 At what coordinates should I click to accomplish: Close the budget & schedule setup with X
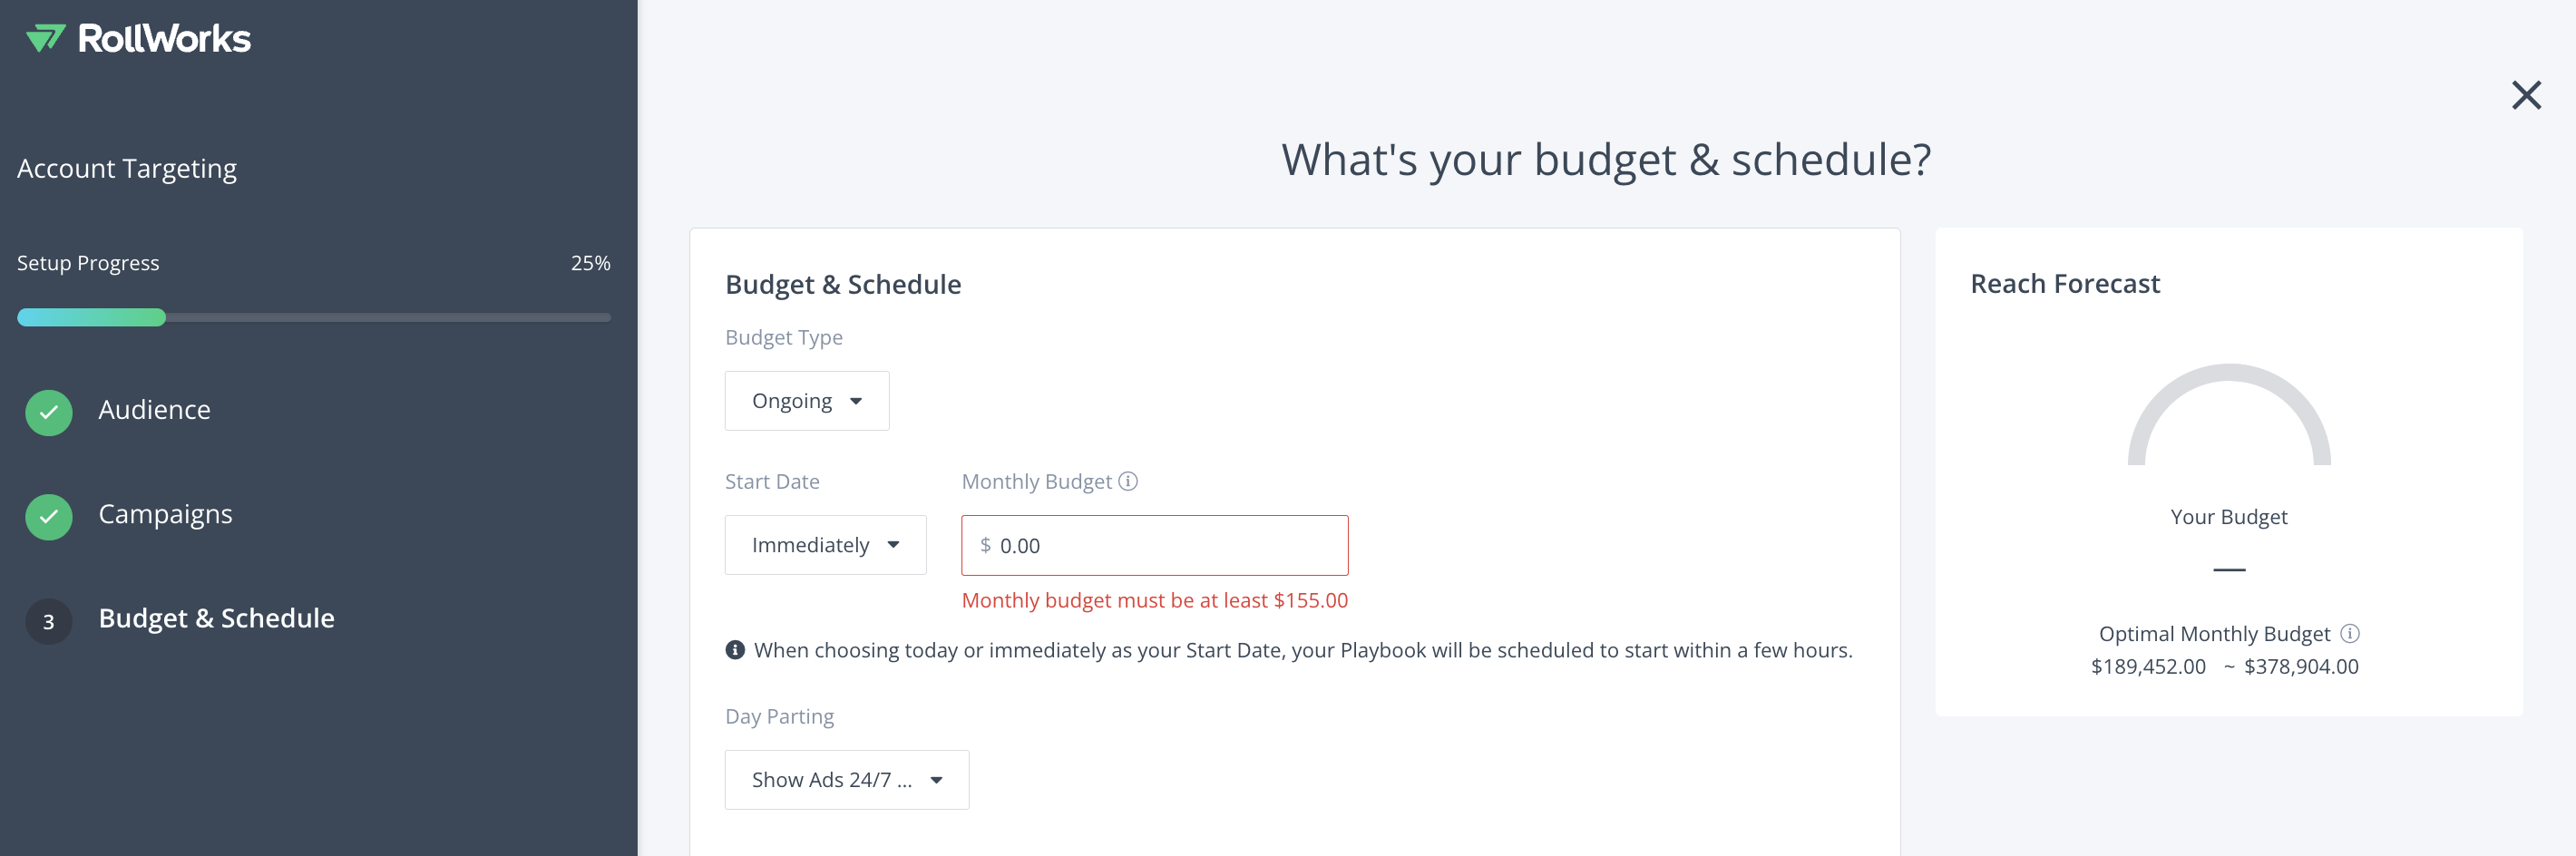tap(2526, 95)
